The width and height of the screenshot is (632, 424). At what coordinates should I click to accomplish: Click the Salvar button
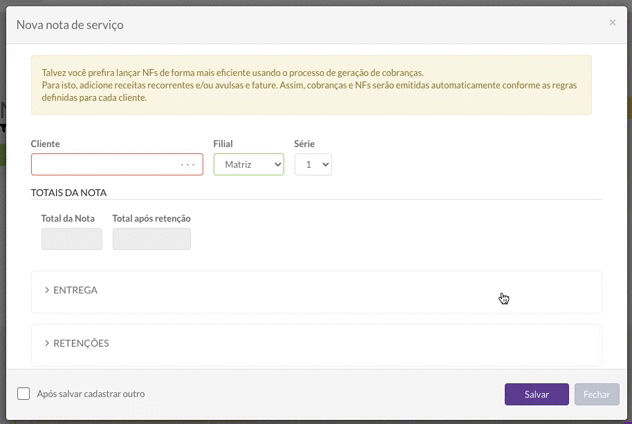click(x=536, y=394)
